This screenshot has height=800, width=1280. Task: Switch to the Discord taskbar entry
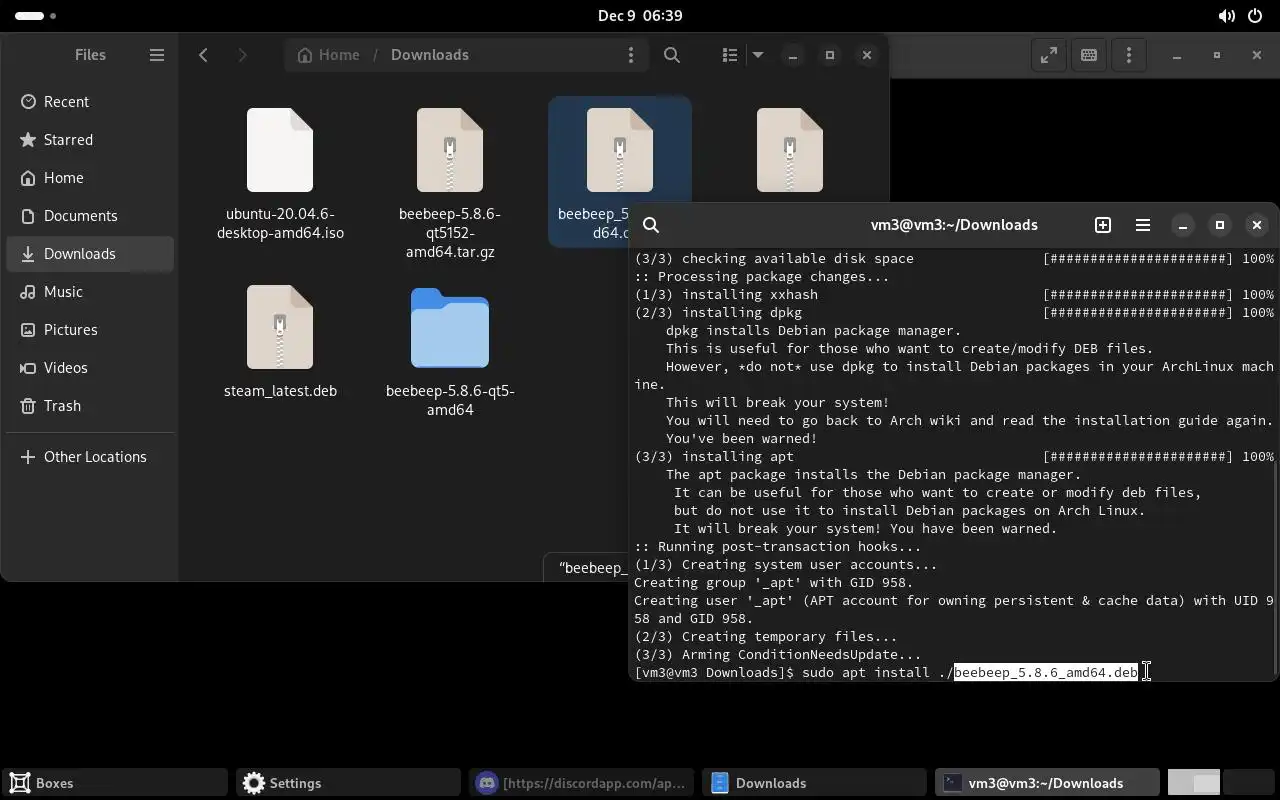point(582,783)
